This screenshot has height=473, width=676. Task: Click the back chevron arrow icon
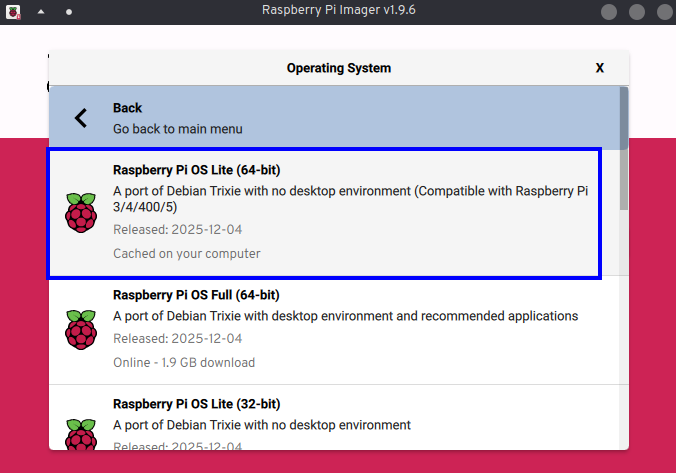pos(81,118)
